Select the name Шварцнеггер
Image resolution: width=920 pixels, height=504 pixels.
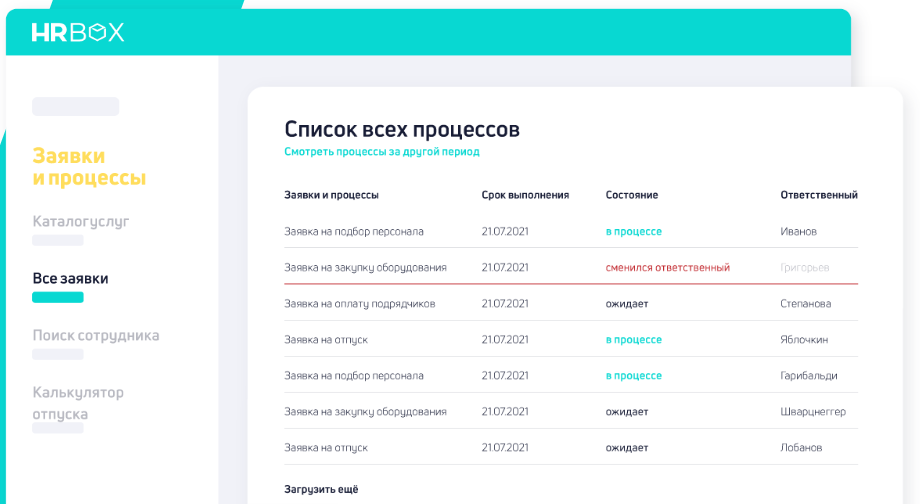[813, 412]
